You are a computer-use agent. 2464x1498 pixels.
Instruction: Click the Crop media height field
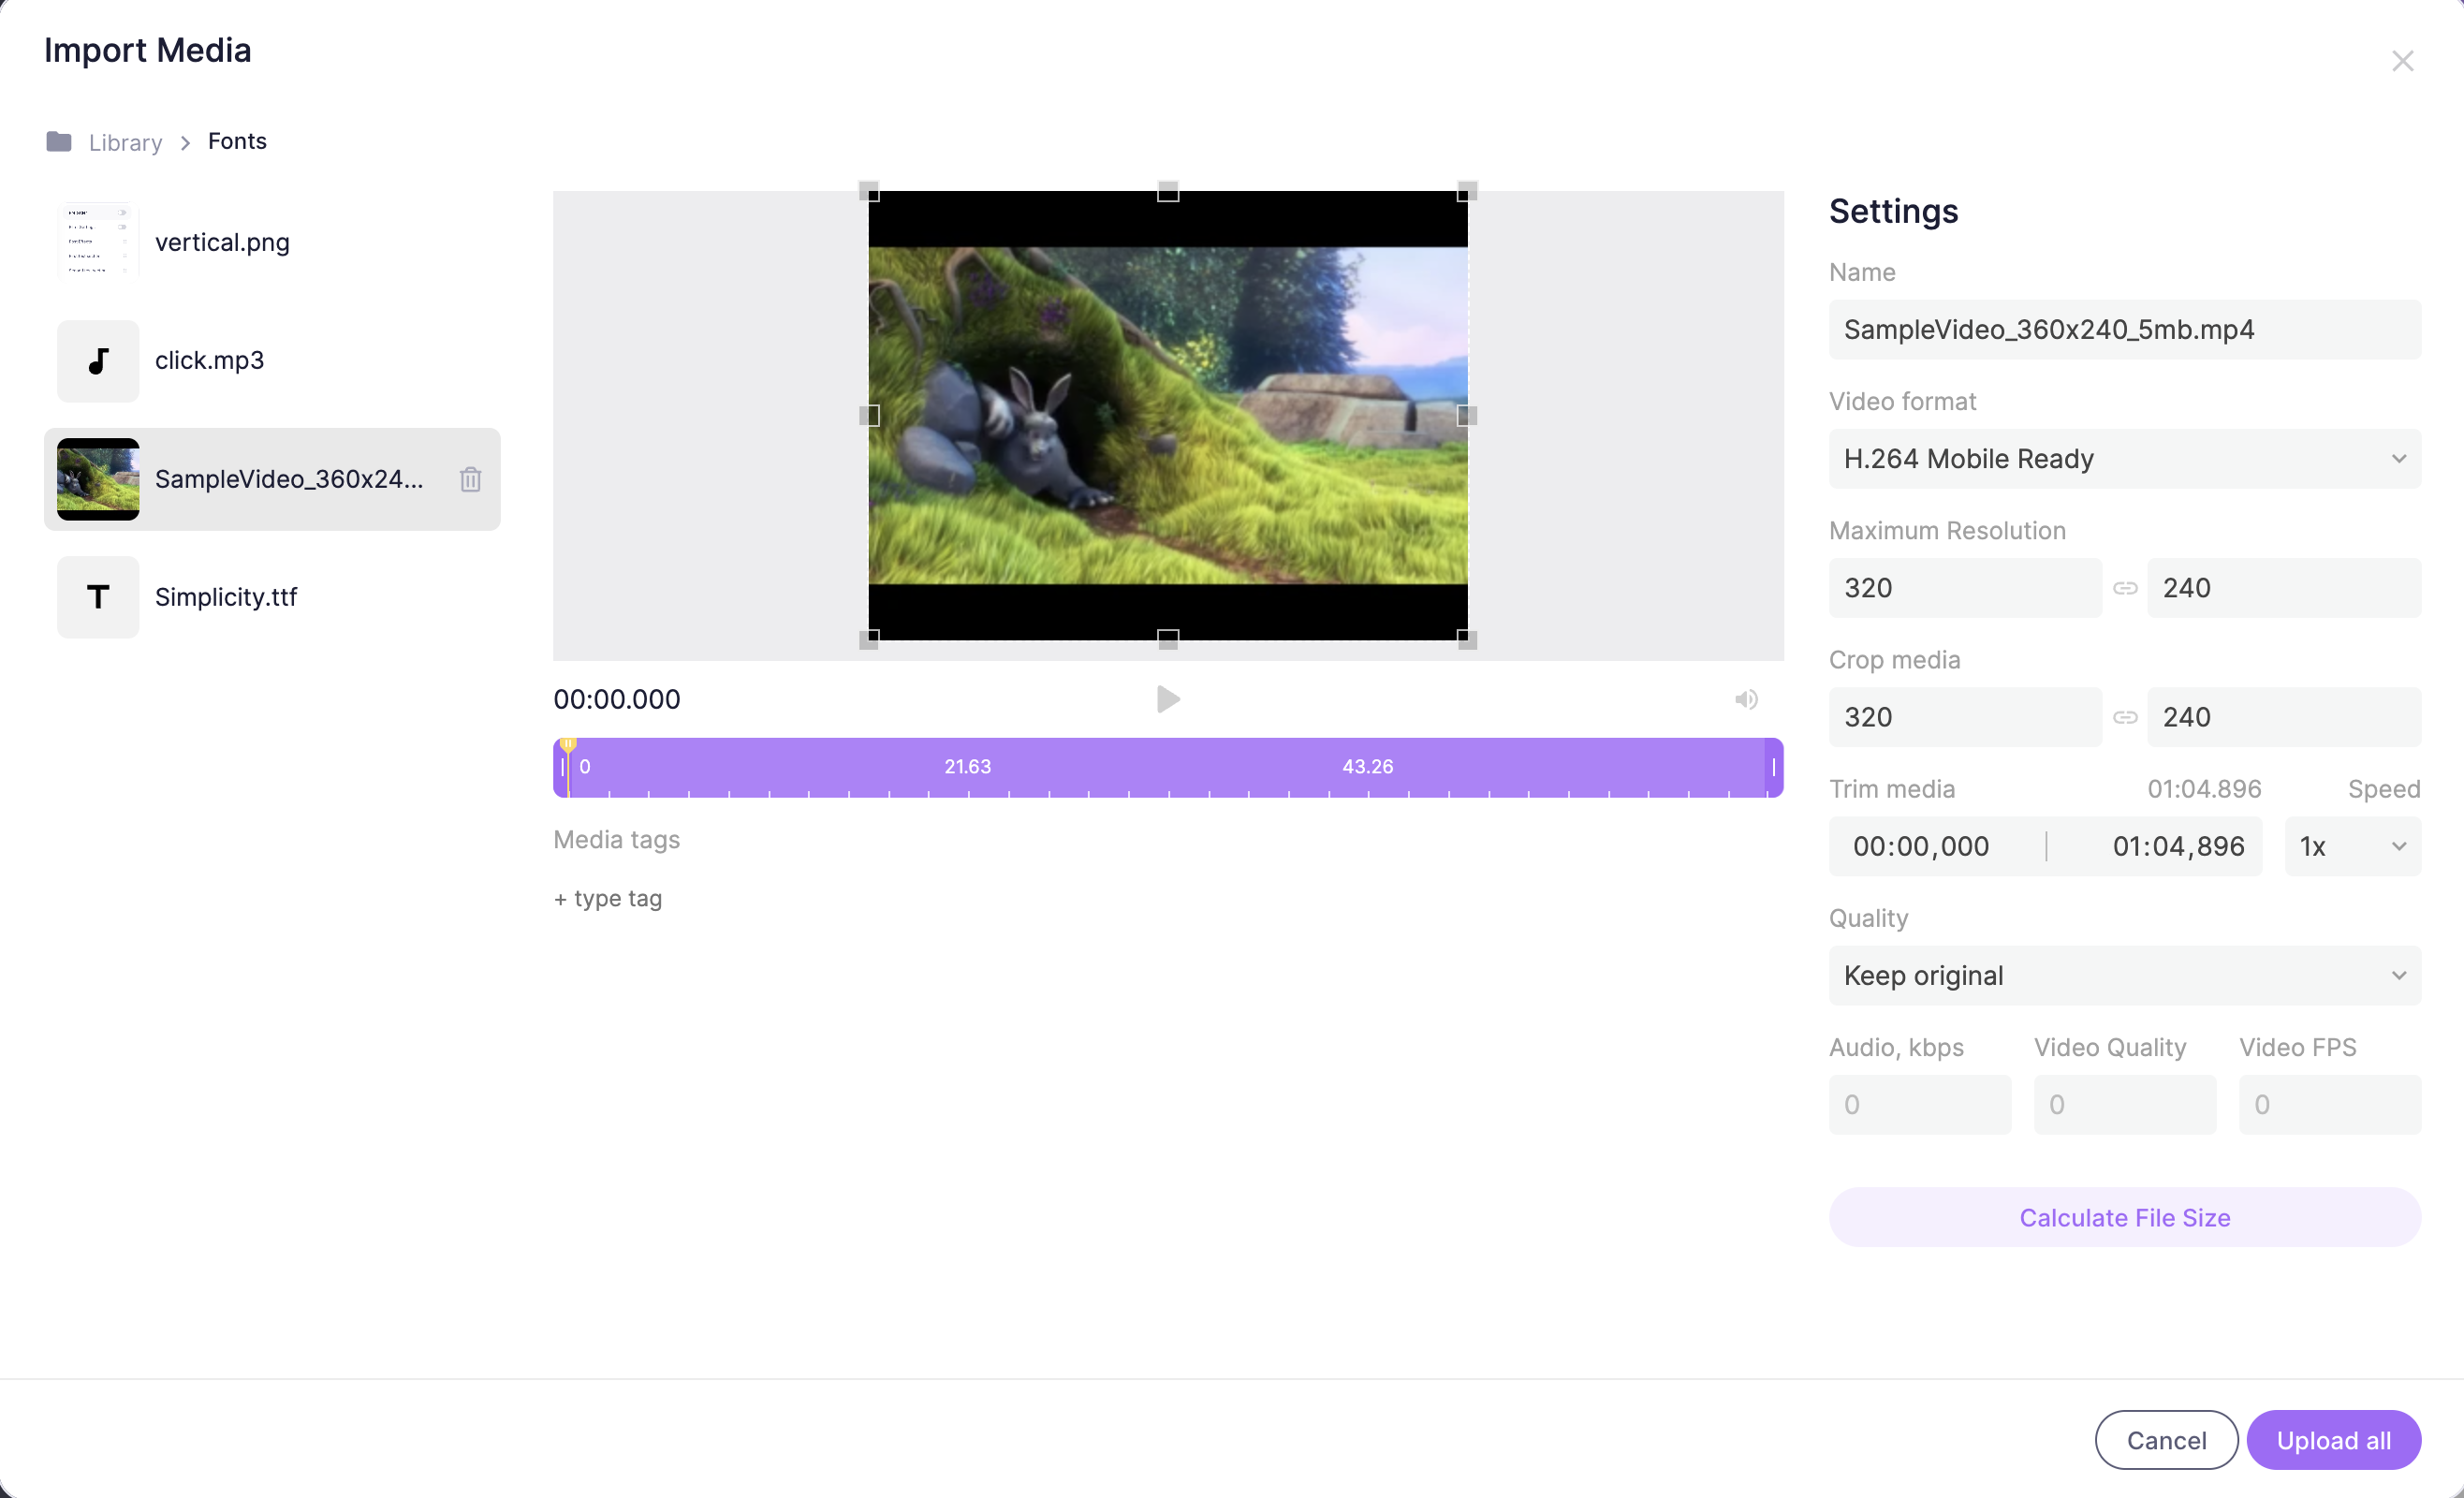coord(2284,716)
